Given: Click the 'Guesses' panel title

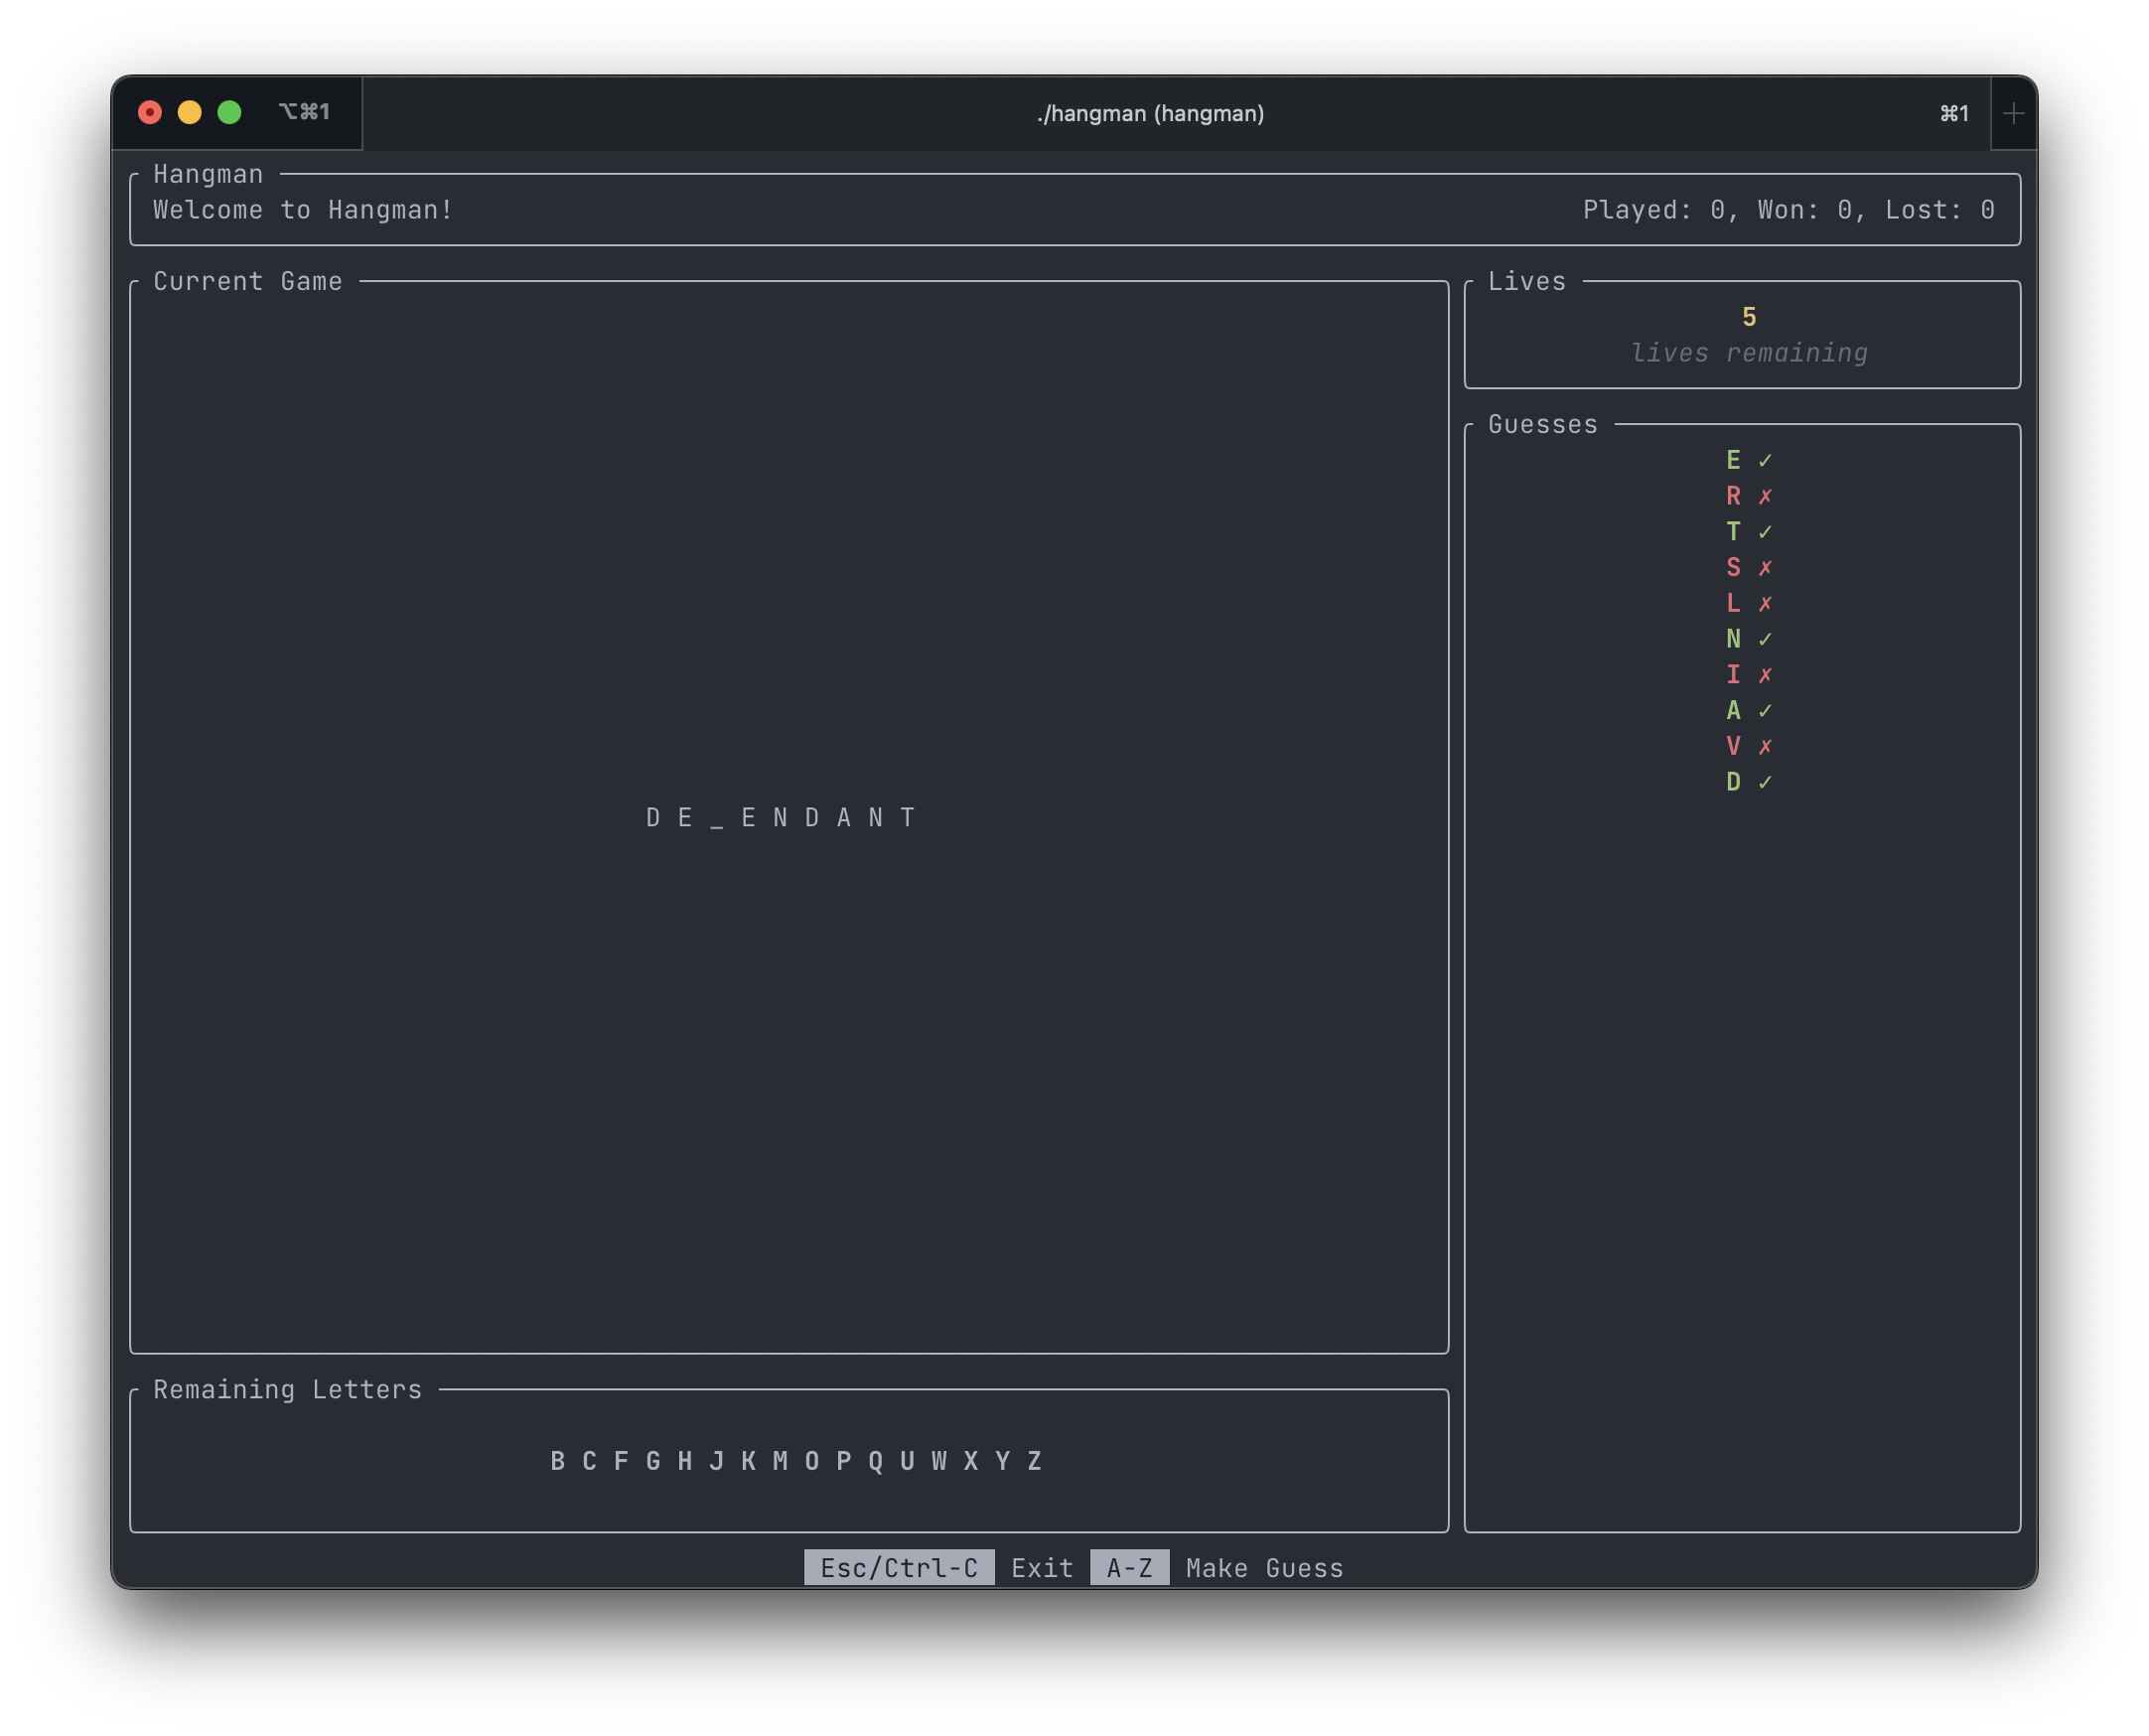Looking at the screenshot, I should click(x=1543, y=424).
